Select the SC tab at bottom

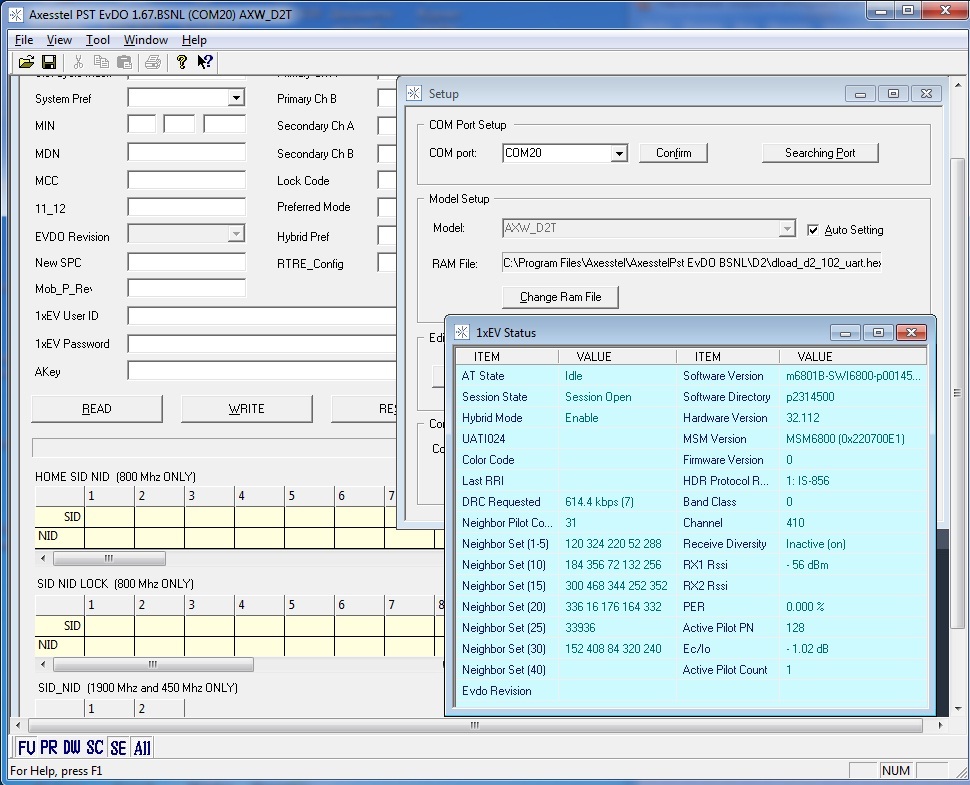[x=95, y=748]
